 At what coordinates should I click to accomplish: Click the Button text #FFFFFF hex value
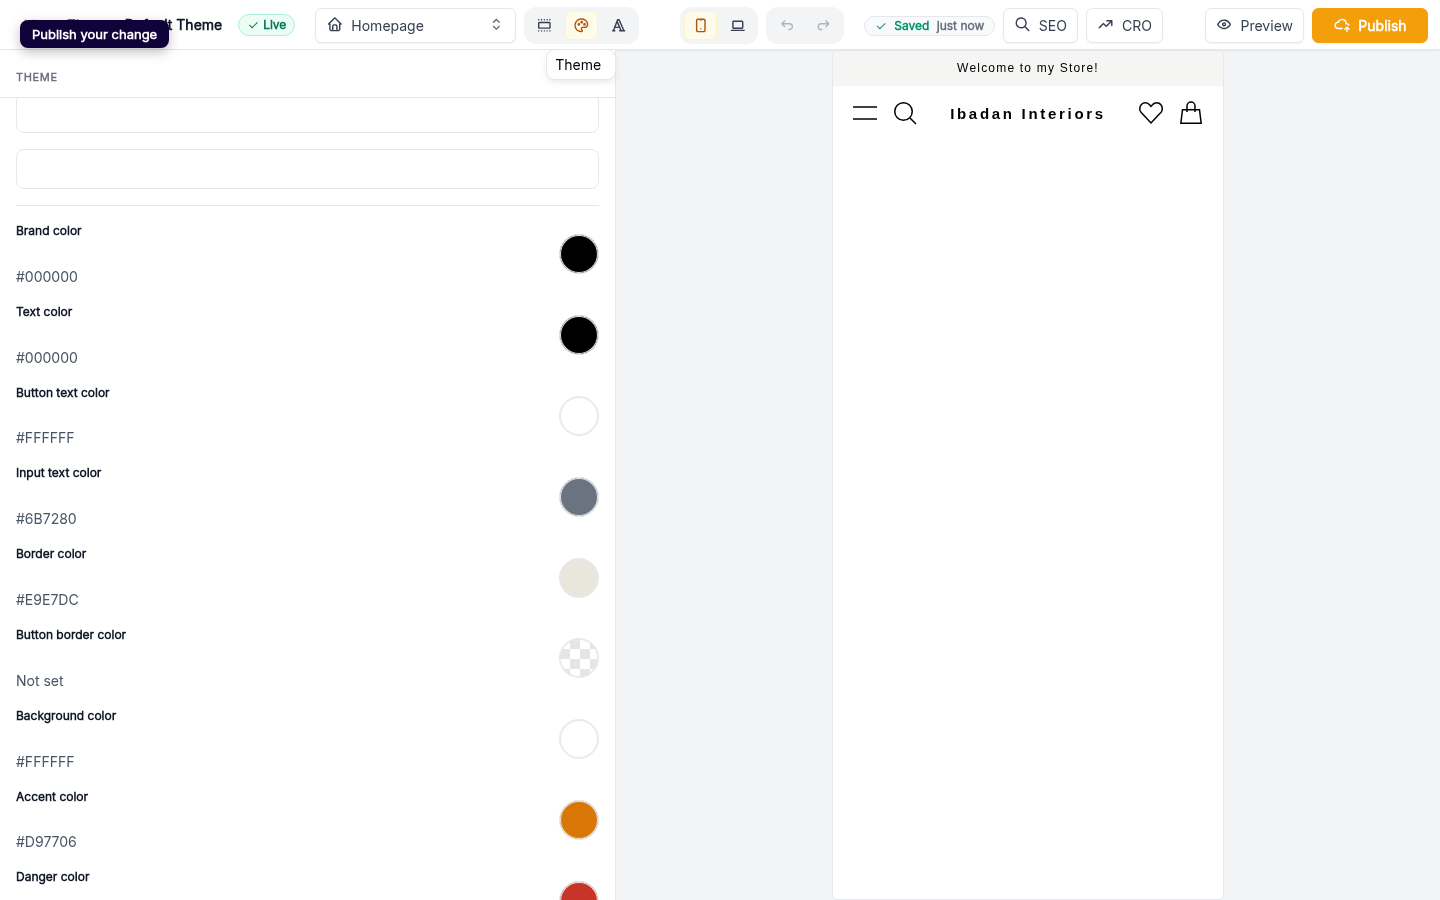pos(45,438)
